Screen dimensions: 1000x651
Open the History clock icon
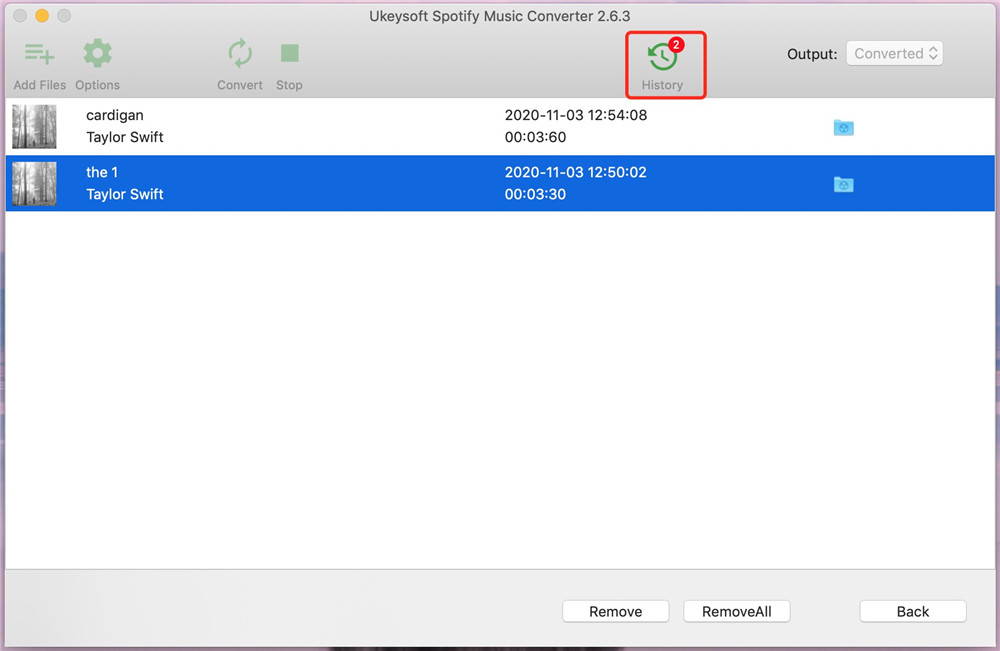click(x=663, y=57)
